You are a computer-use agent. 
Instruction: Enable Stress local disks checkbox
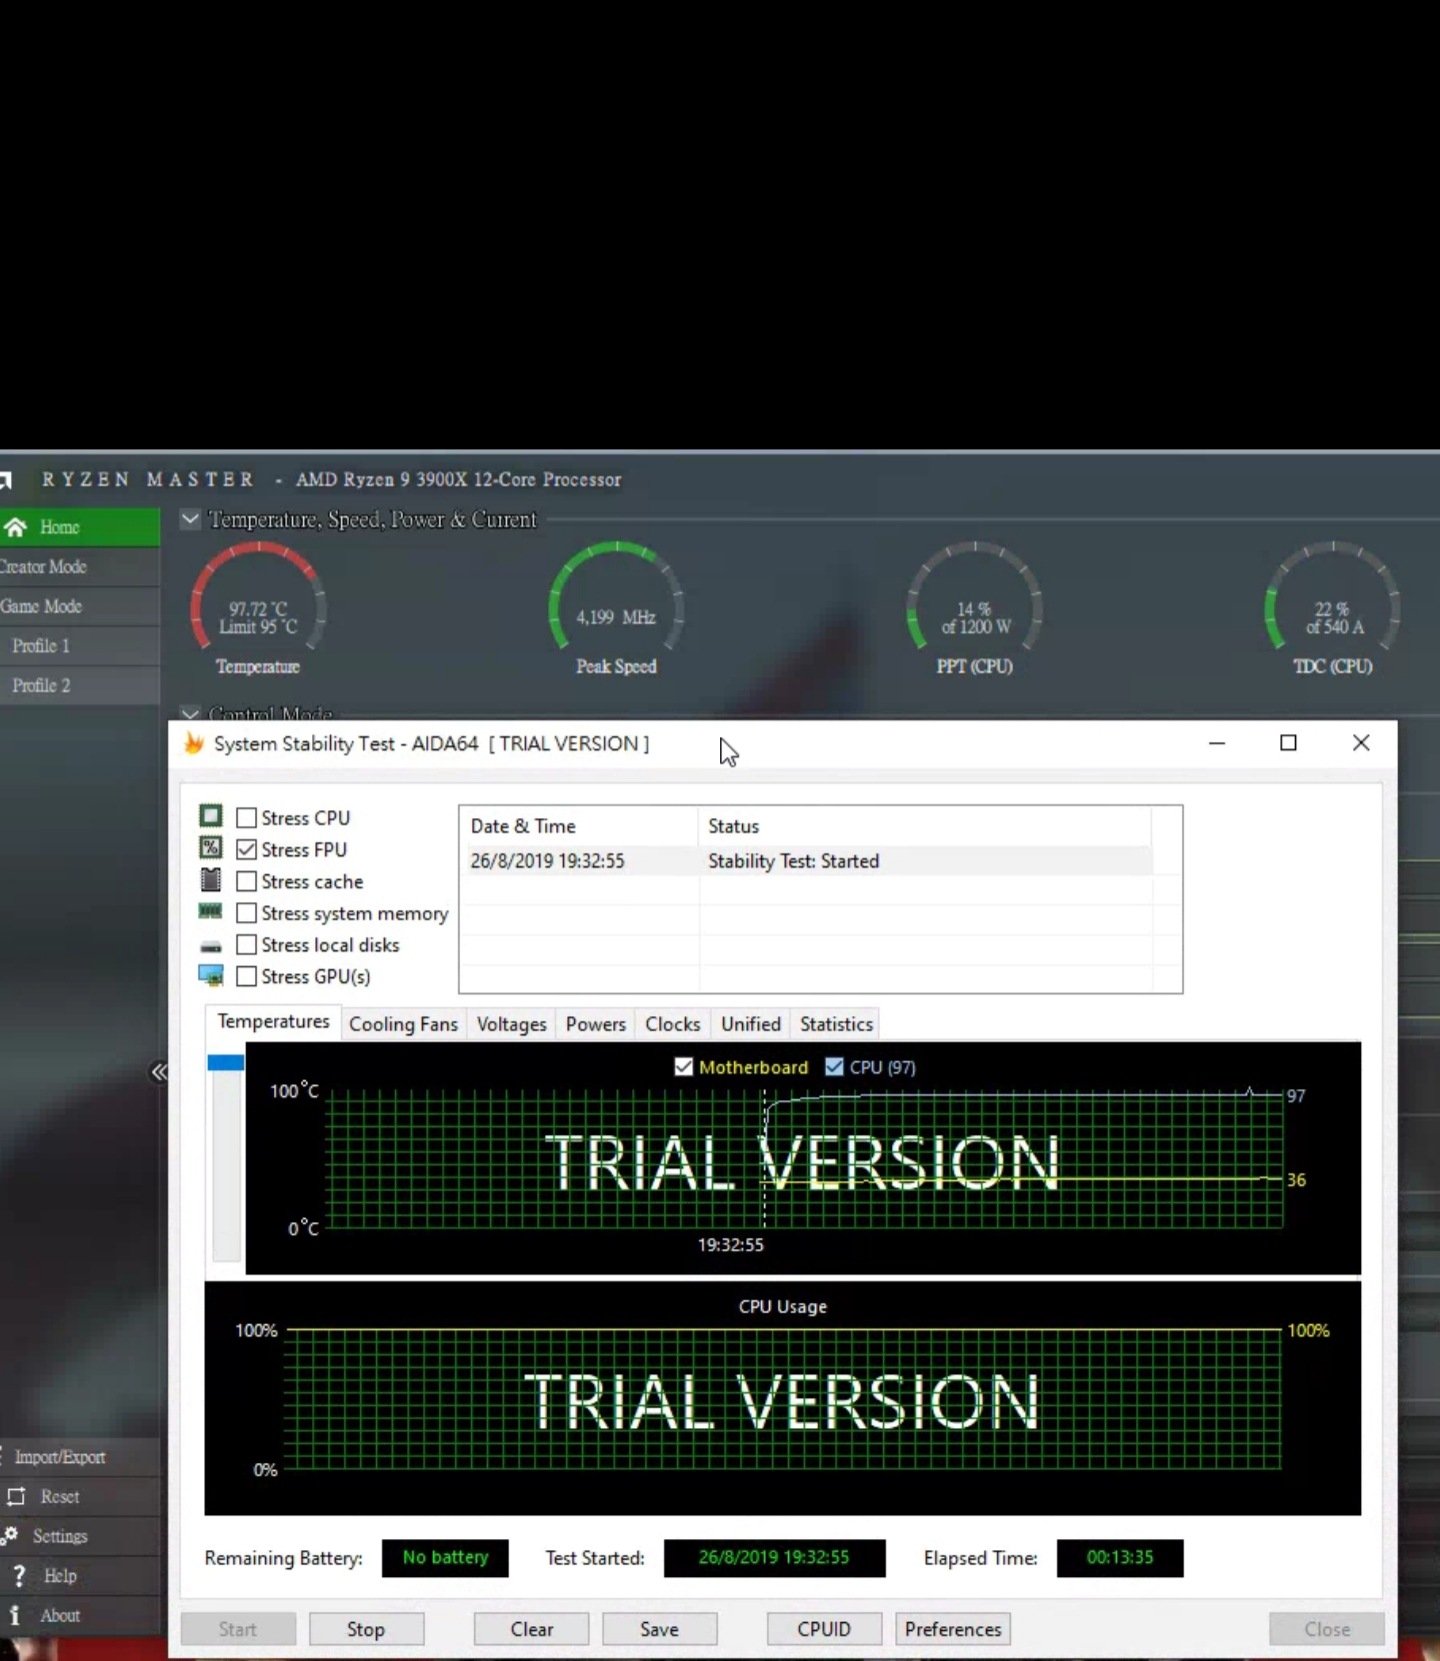pos(246,945)
